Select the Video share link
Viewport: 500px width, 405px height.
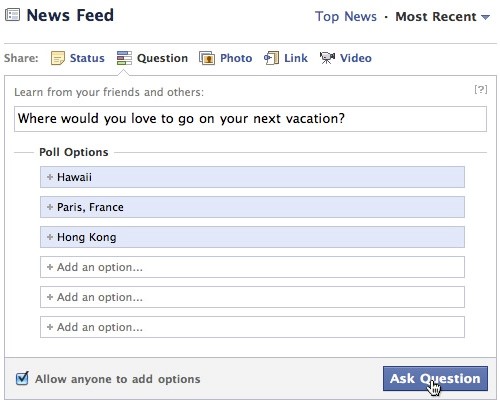(356, 58)
